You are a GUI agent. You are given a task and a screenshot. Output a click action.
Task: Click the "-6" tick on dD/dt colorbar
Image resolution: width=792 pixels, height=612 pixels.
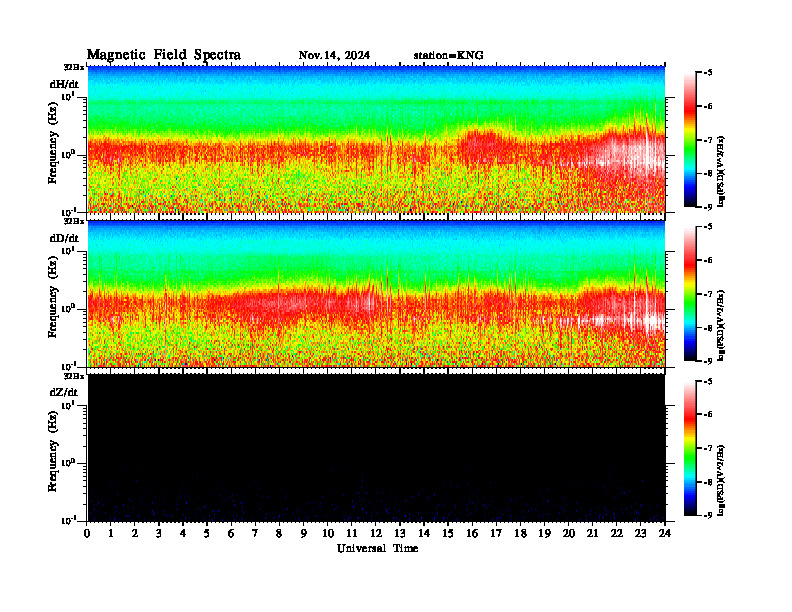(708, 260)
